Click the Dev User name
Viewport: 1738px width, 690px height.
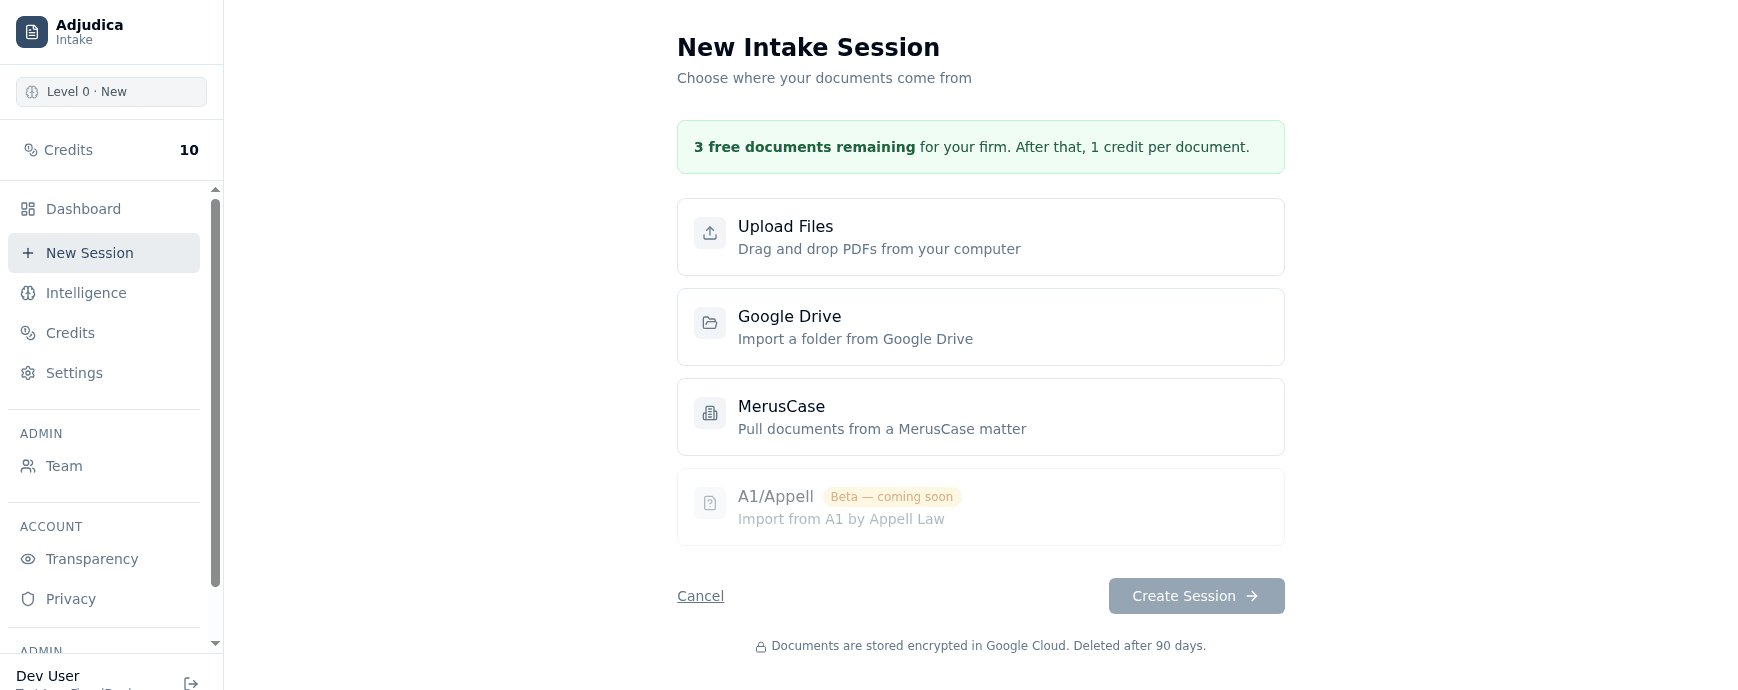click(x=48, y=676)
